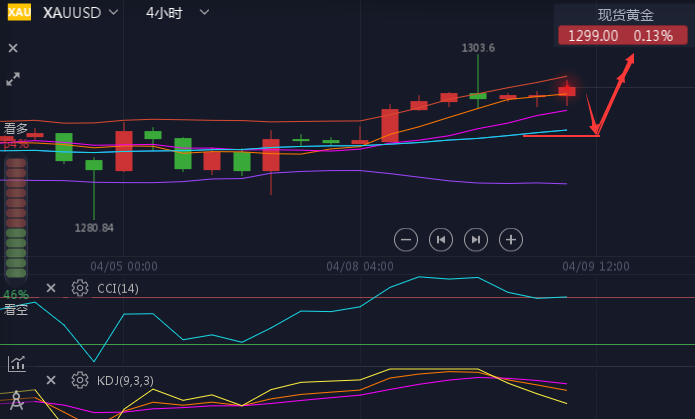Click the KDJ(9,3,3) indicator label
Viewport: 695px width, 419px height.
tap(125, 381)
